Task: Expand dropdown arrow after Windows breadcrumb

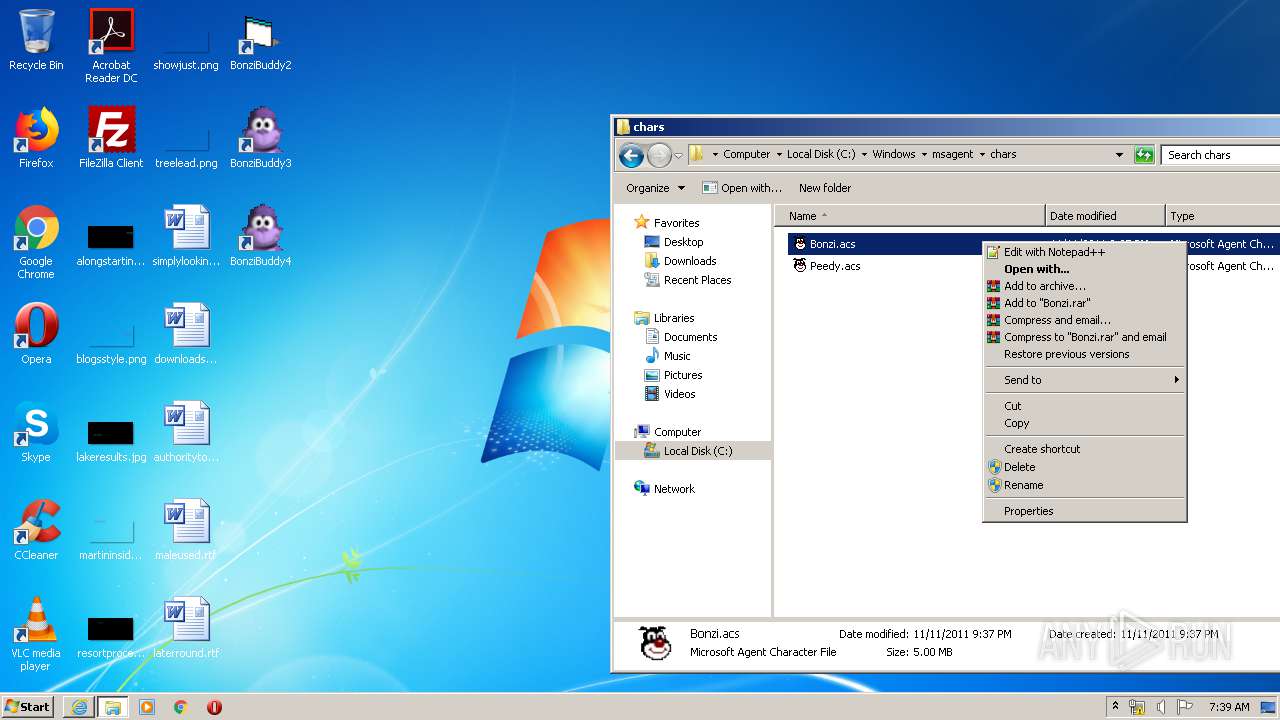Action: 923,155
